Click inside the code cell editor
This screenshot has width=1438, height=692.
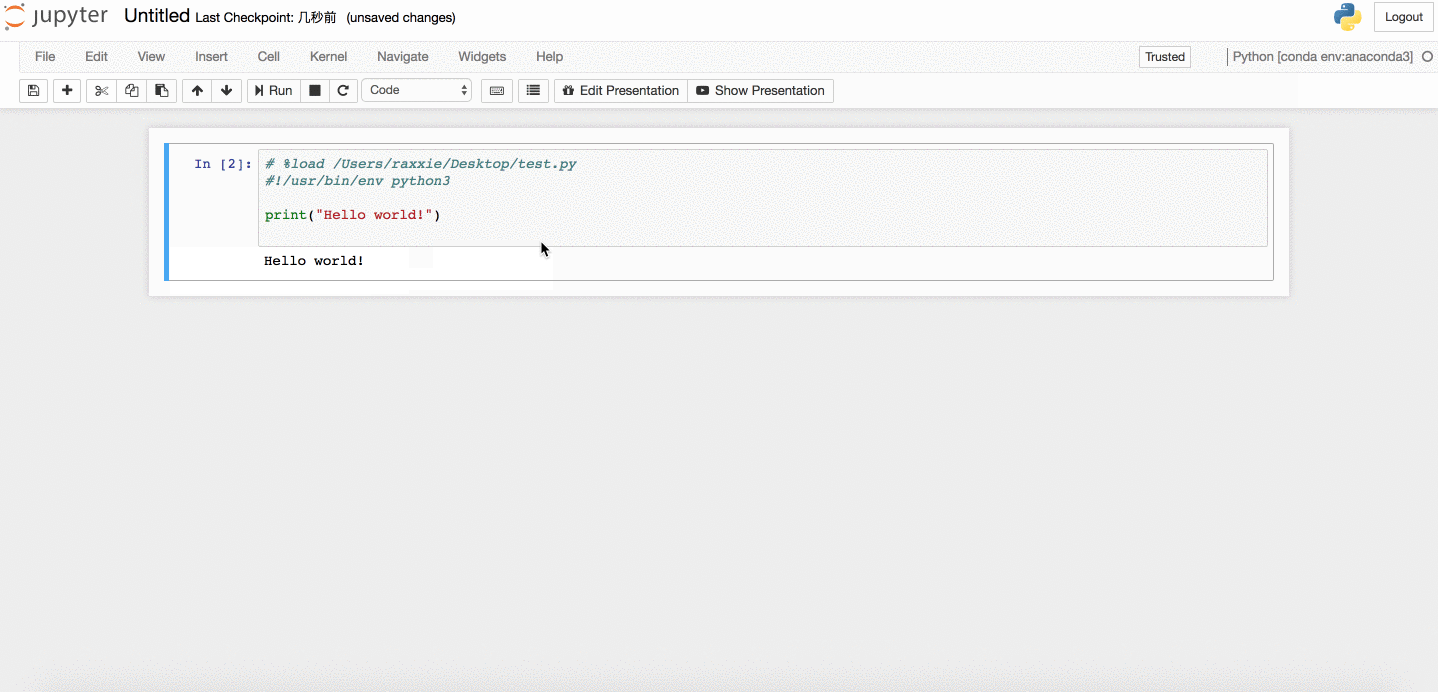point(762,198)
